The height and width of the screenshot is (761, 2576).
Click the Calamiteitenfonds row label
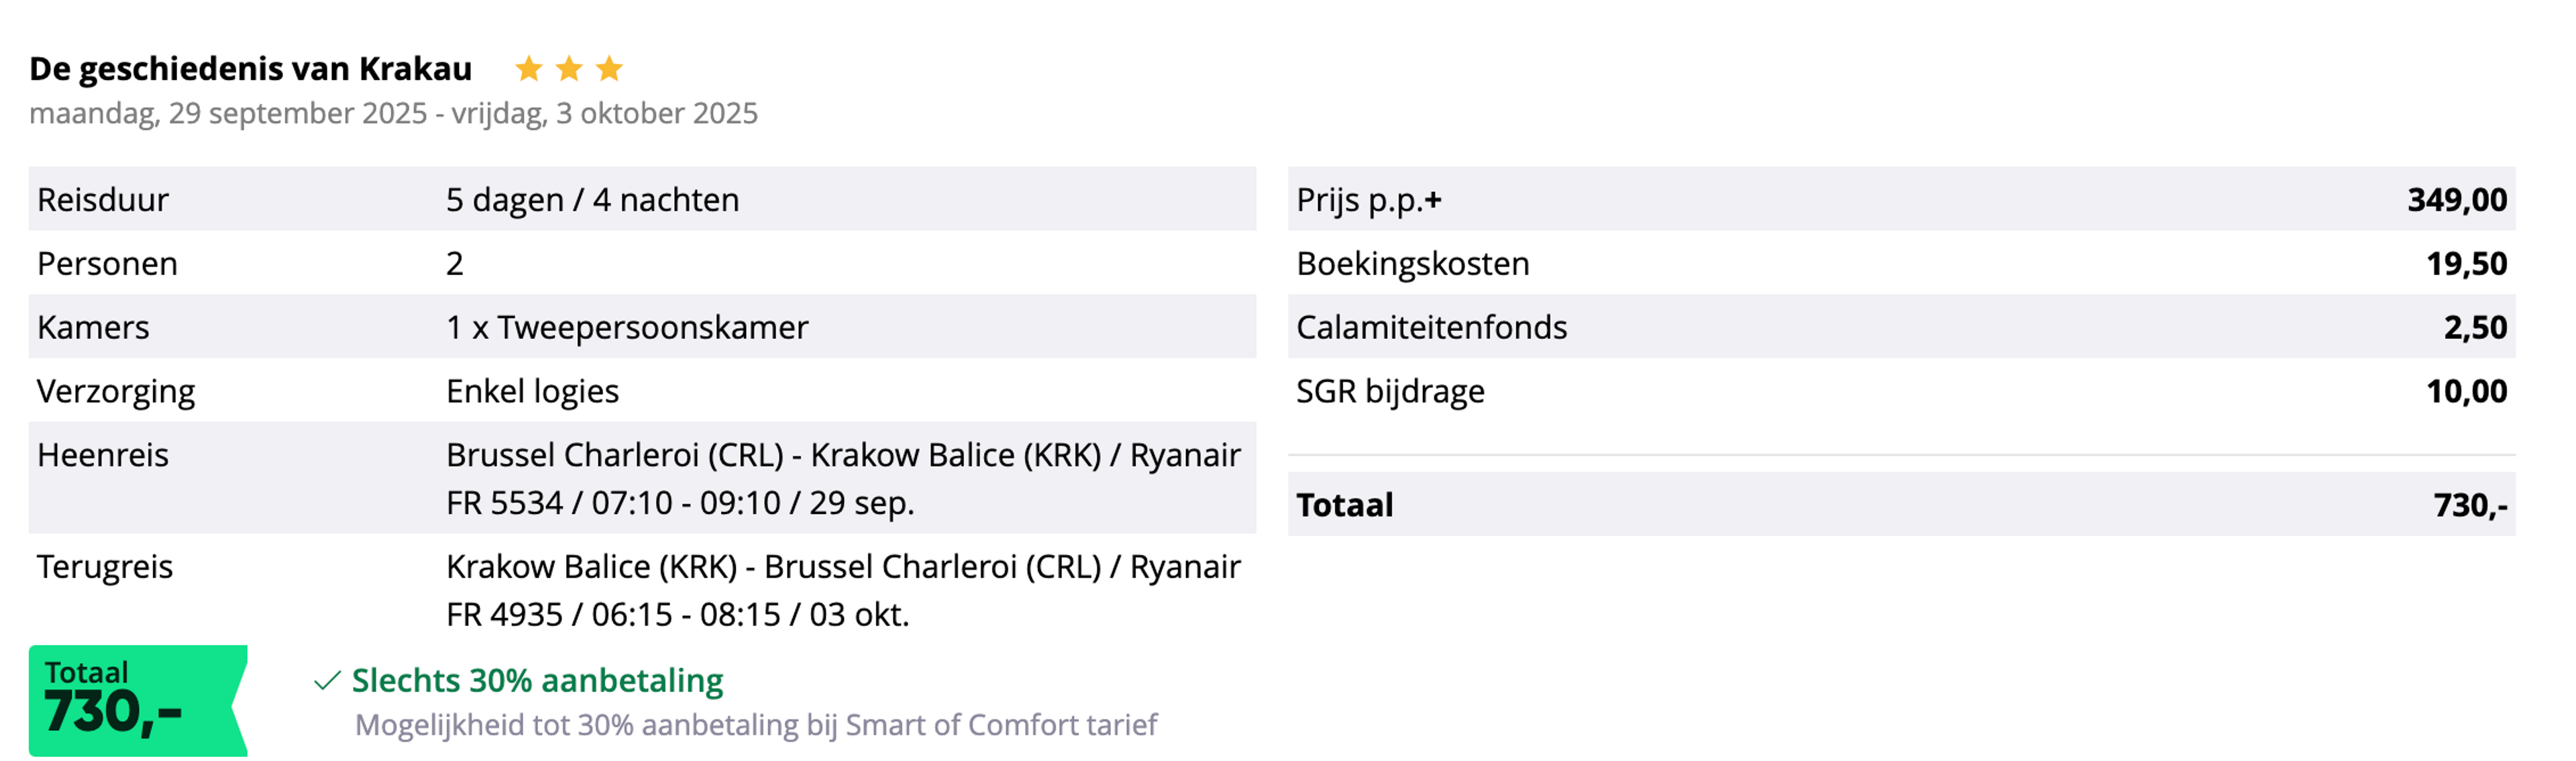click(x=1431, y=327)
